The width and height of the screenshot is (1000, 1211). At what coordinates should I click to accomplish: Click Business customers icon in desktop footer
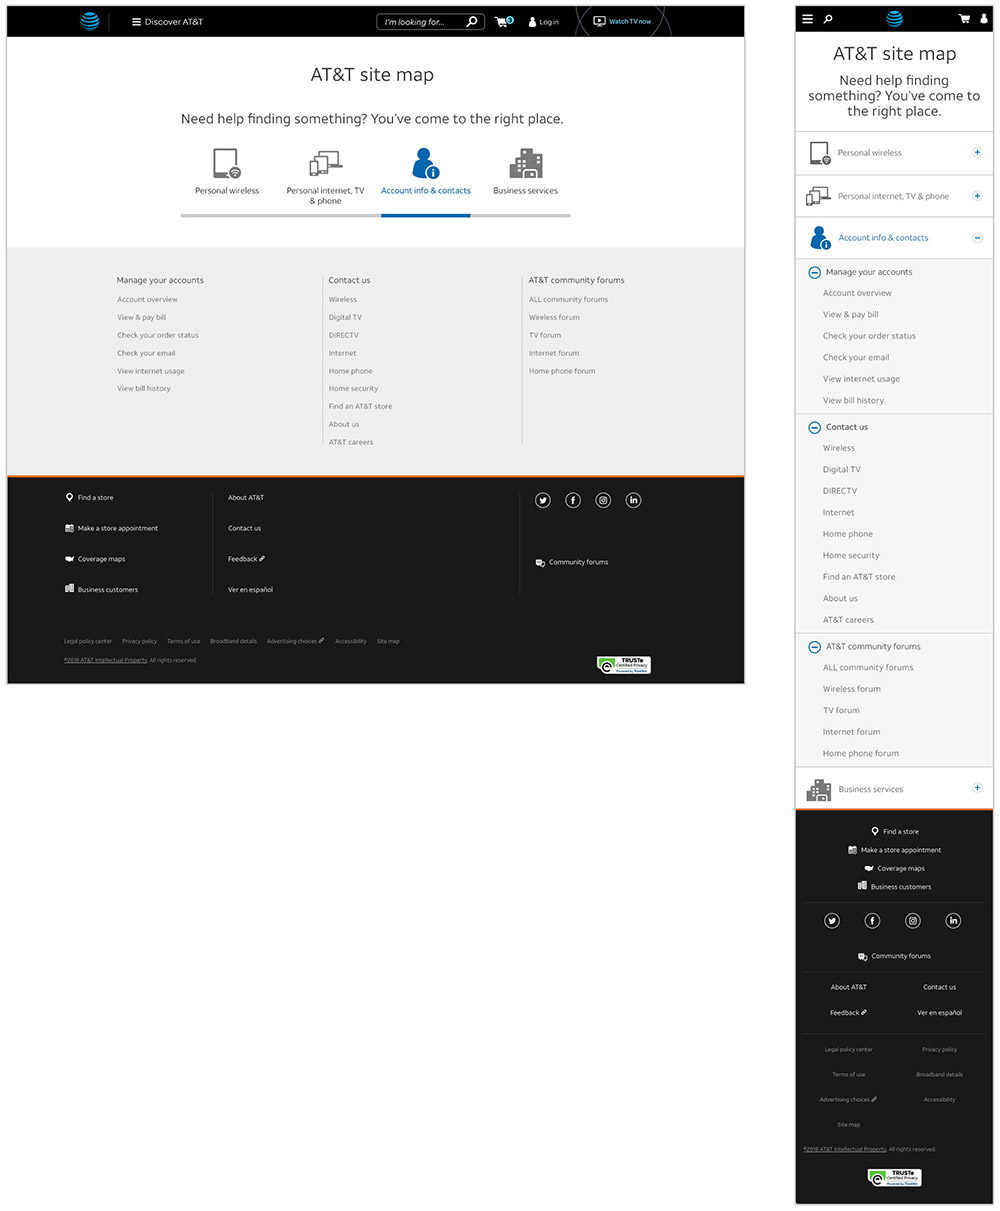(x=69, y=589)
